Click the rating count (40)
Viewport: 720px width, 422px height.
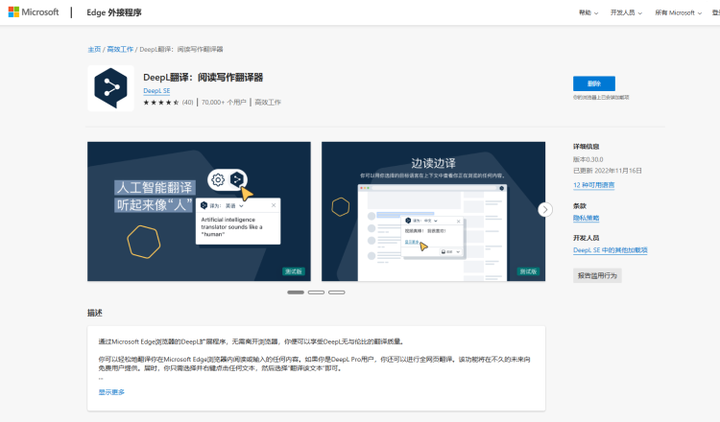pos(187,102)
